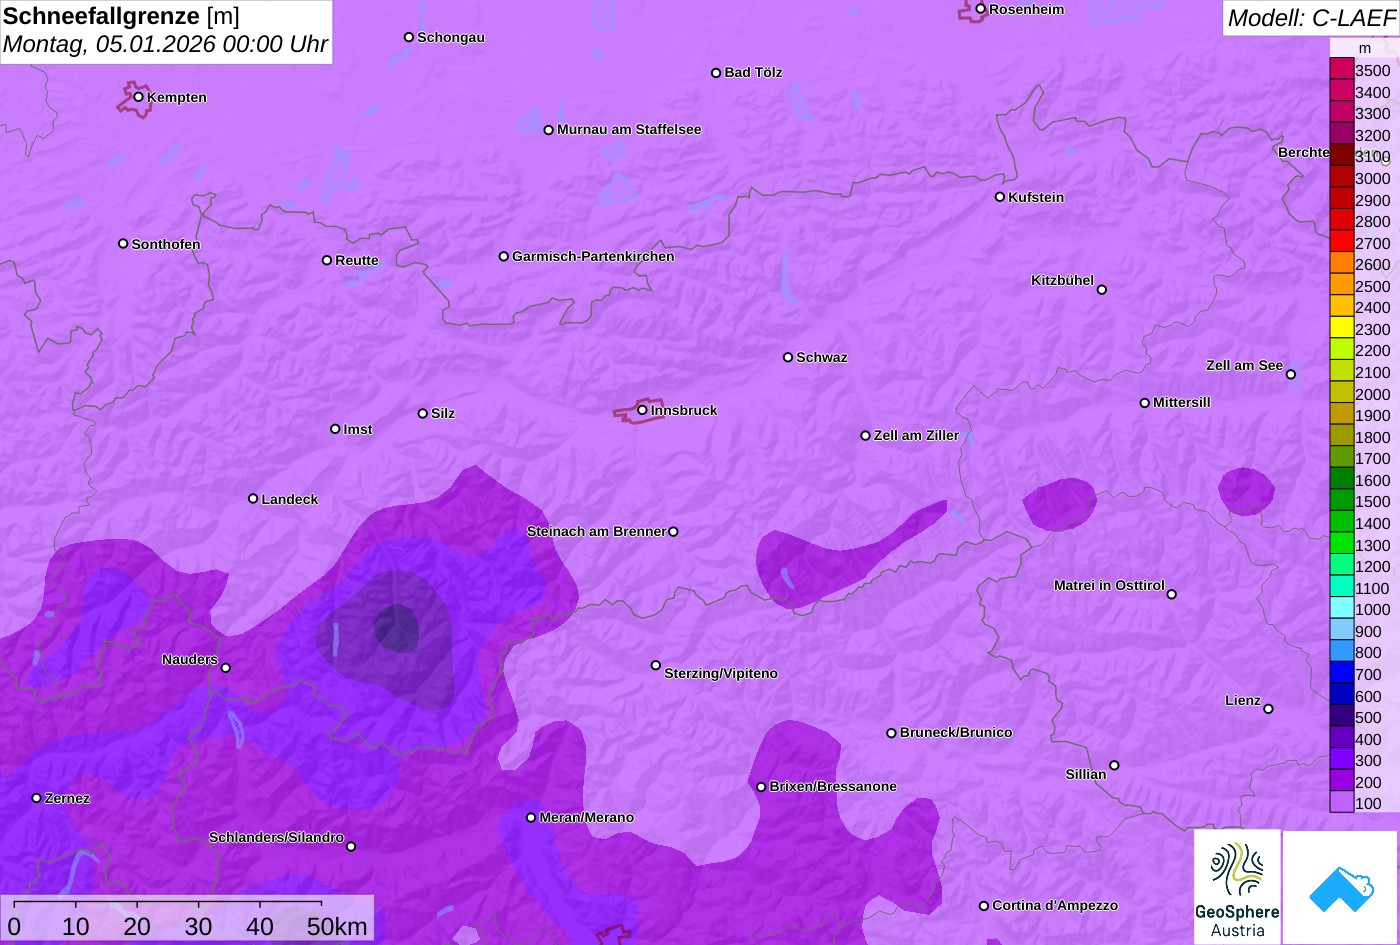Click the Sillian location dot
1400x945 pixels.
coord(1114,766)
